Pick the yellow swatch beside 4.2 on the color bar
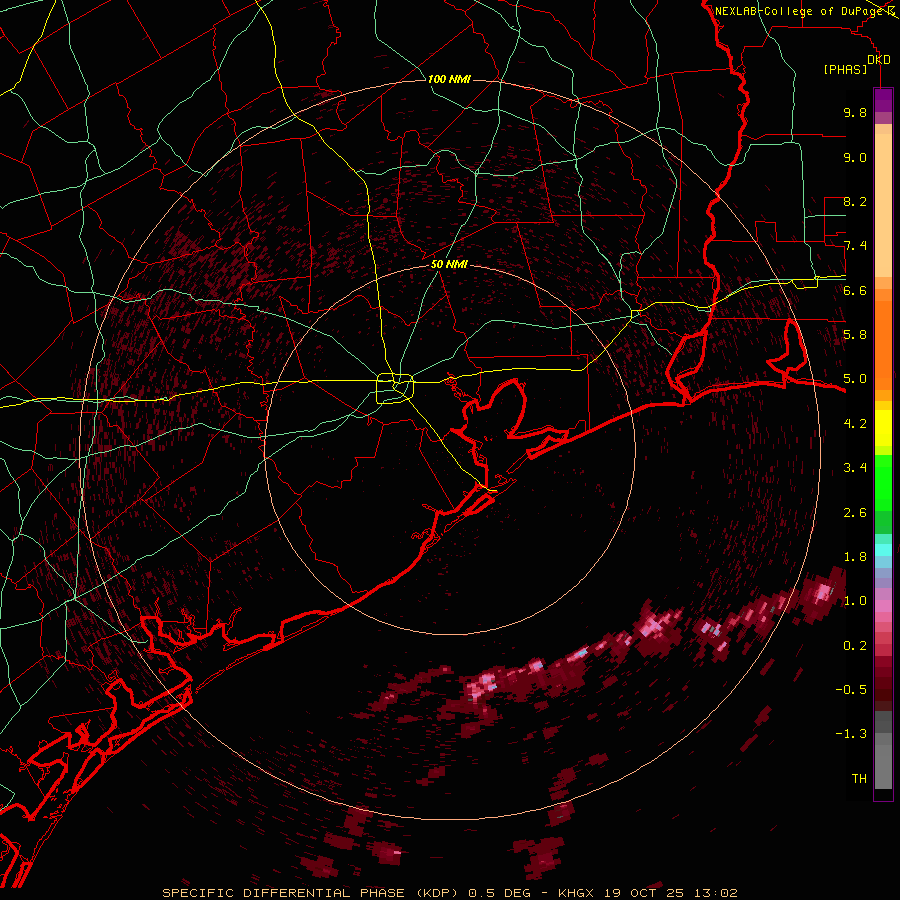The height and width of the screenshot is (900, 900). tap(883, 428)
